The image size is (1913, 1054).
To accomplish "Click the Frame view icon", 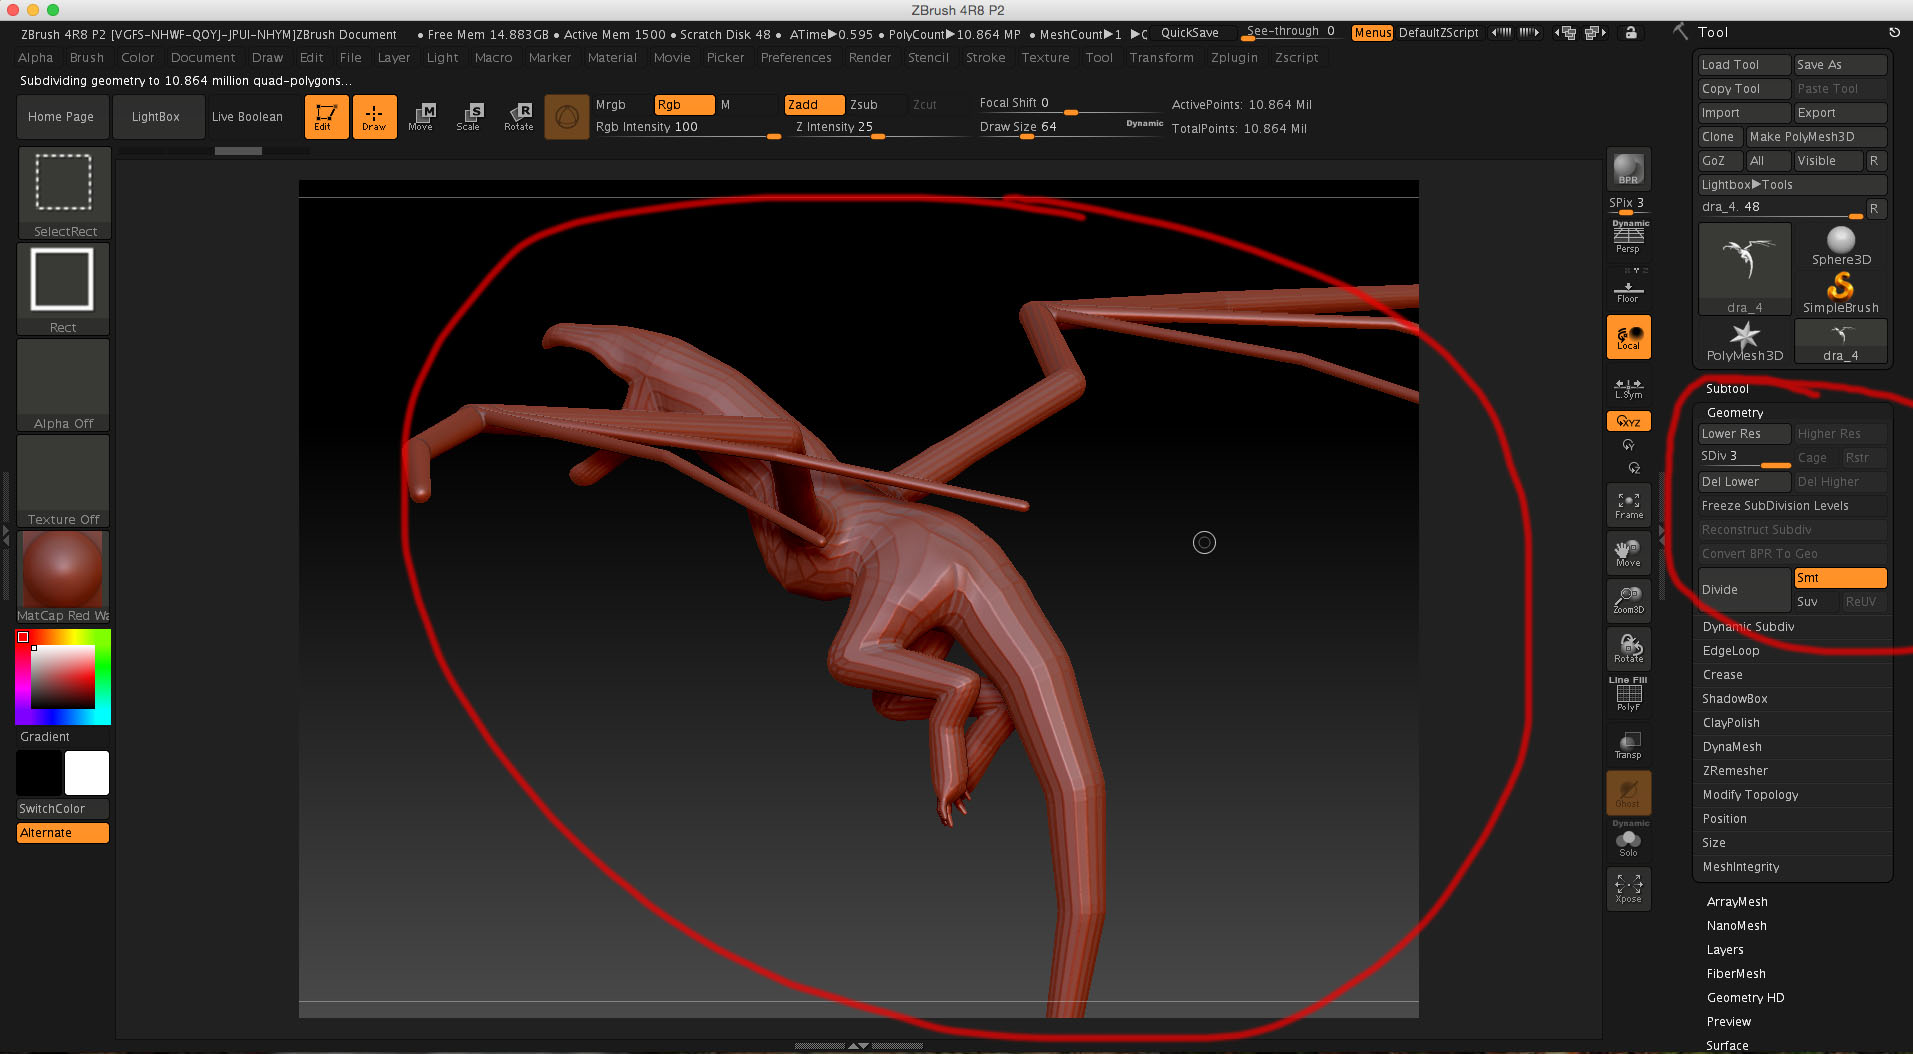I will (x=1628, y=505).
